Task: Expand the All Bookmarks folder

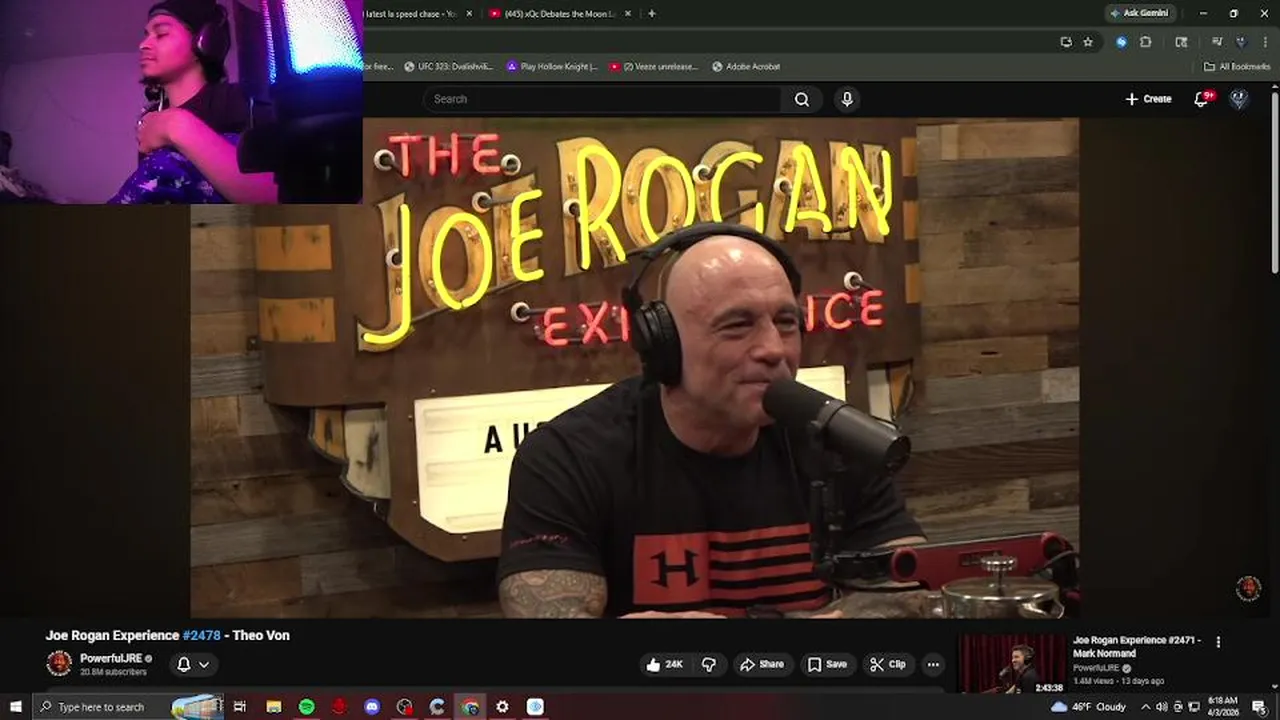Action: 1237,66
